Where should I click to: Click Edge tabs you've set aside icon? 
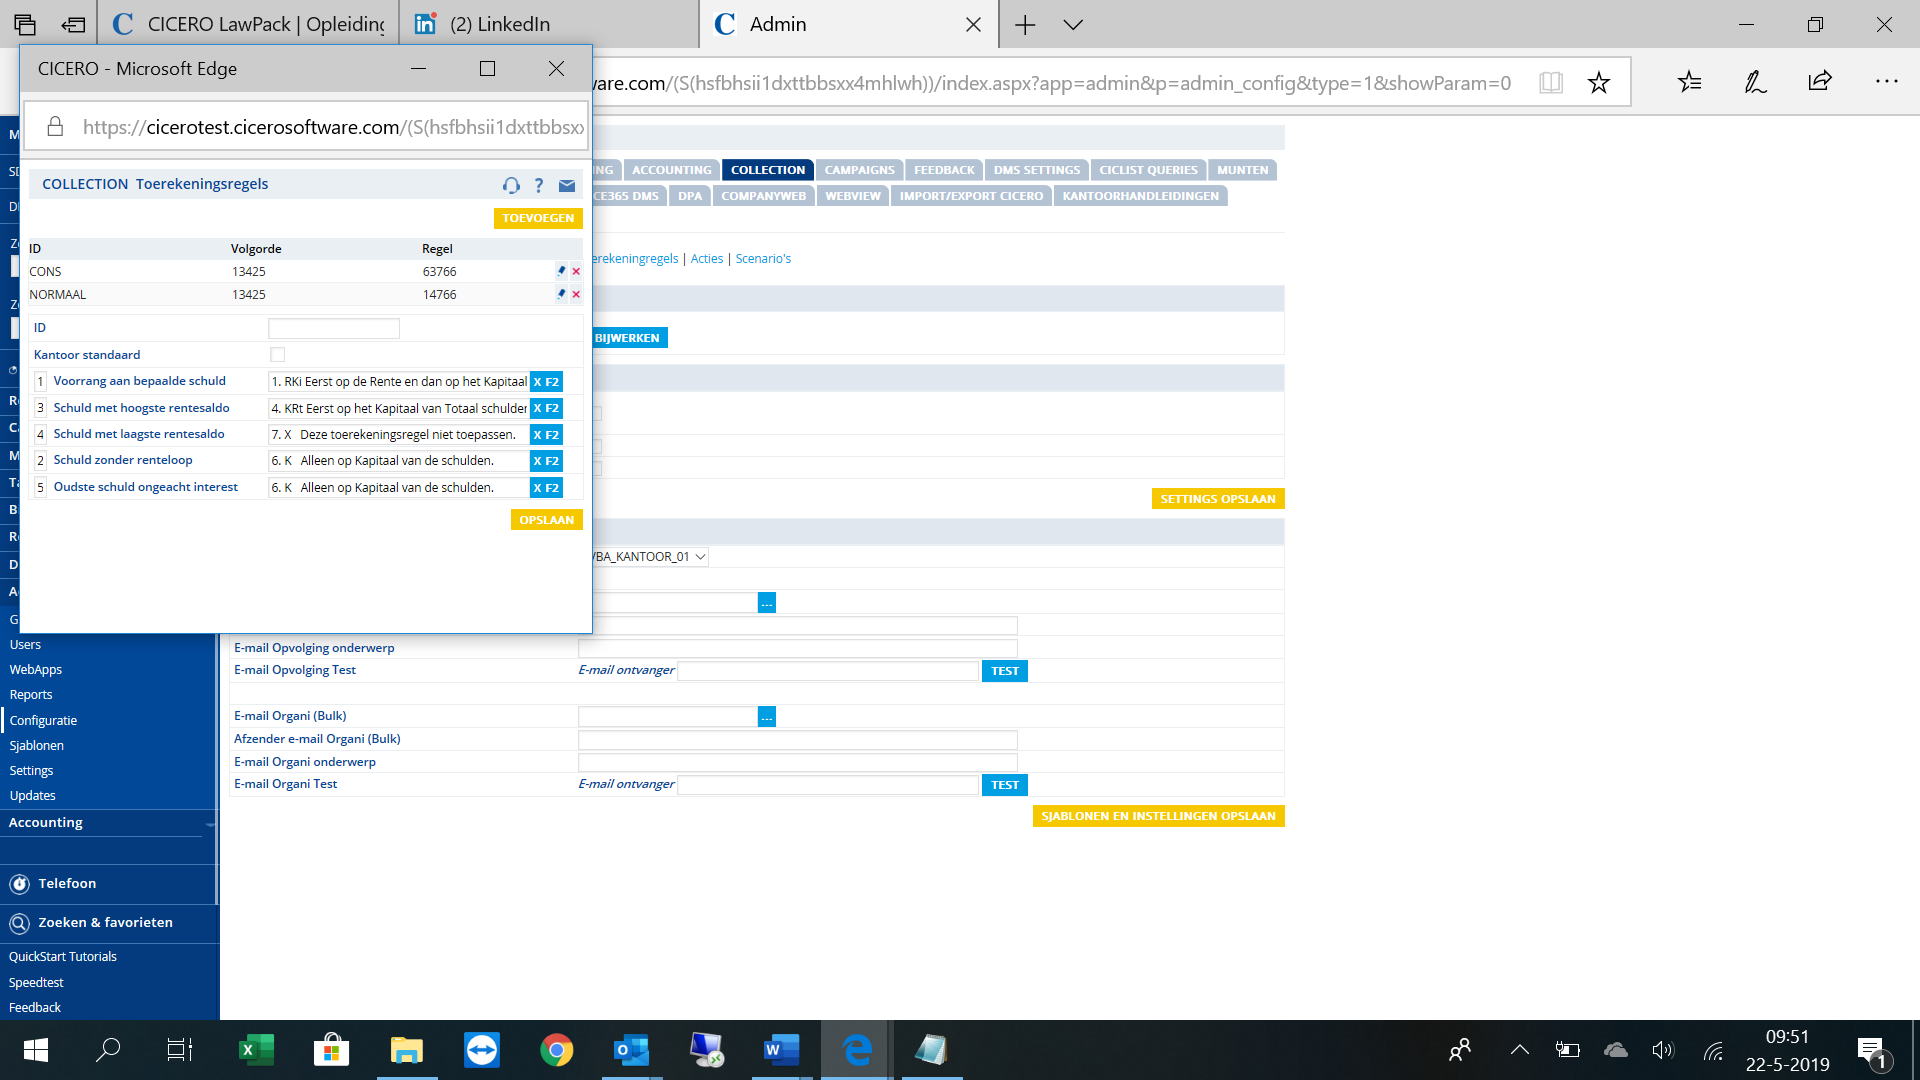(x=25, y=24)
